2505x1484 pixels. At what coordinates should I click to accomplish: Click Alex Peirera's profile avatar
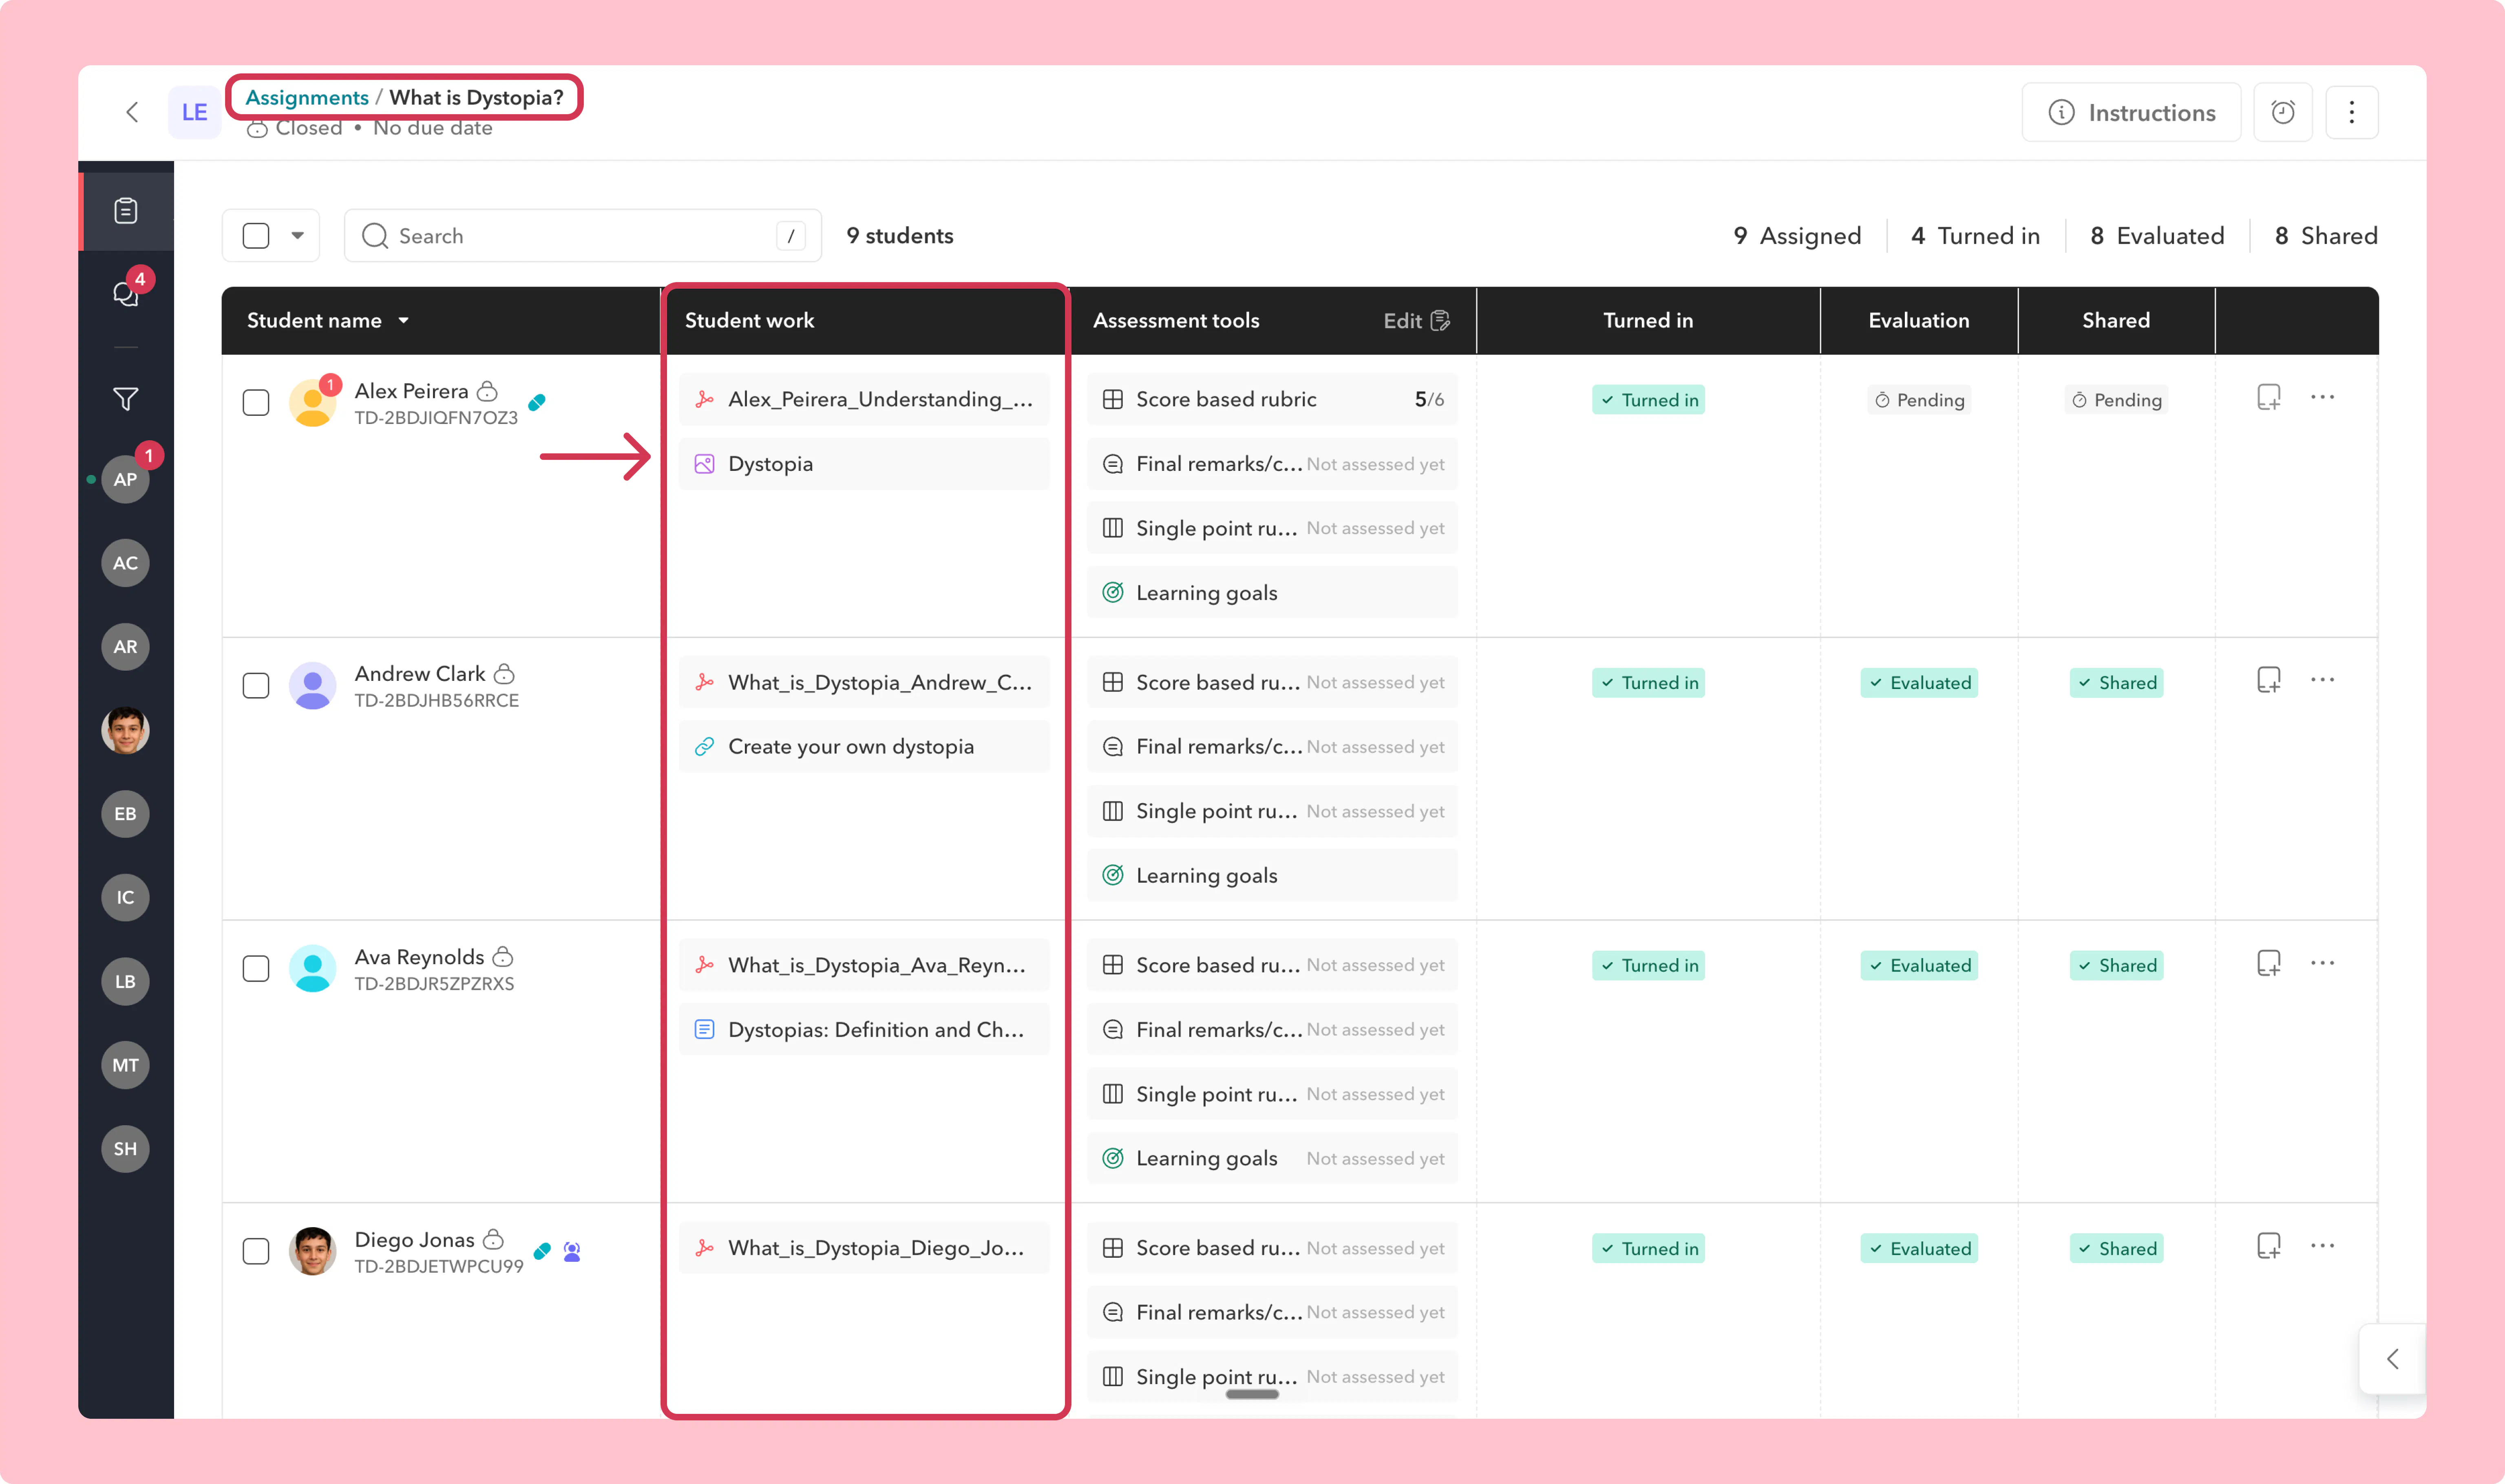[313, 403]
